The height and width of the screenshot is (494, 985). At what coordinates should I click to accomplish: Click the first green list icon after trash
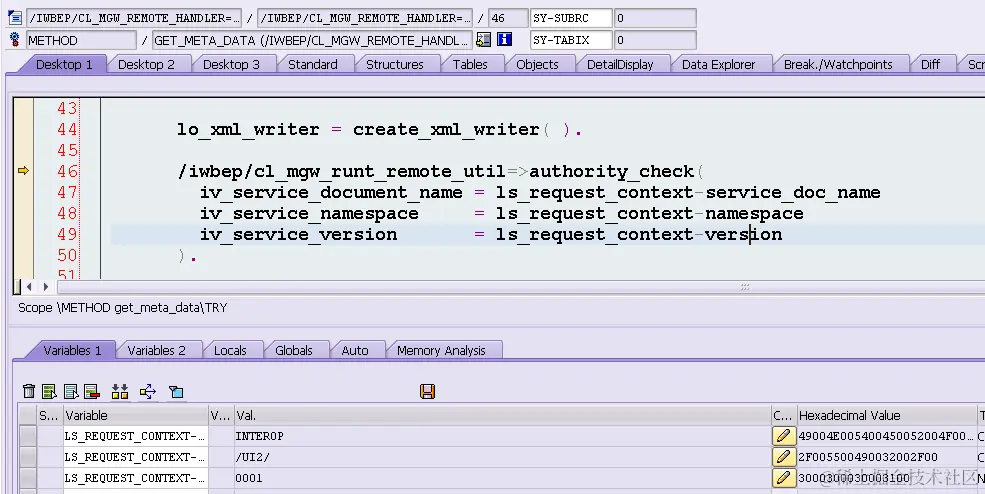tap(50, 392)
